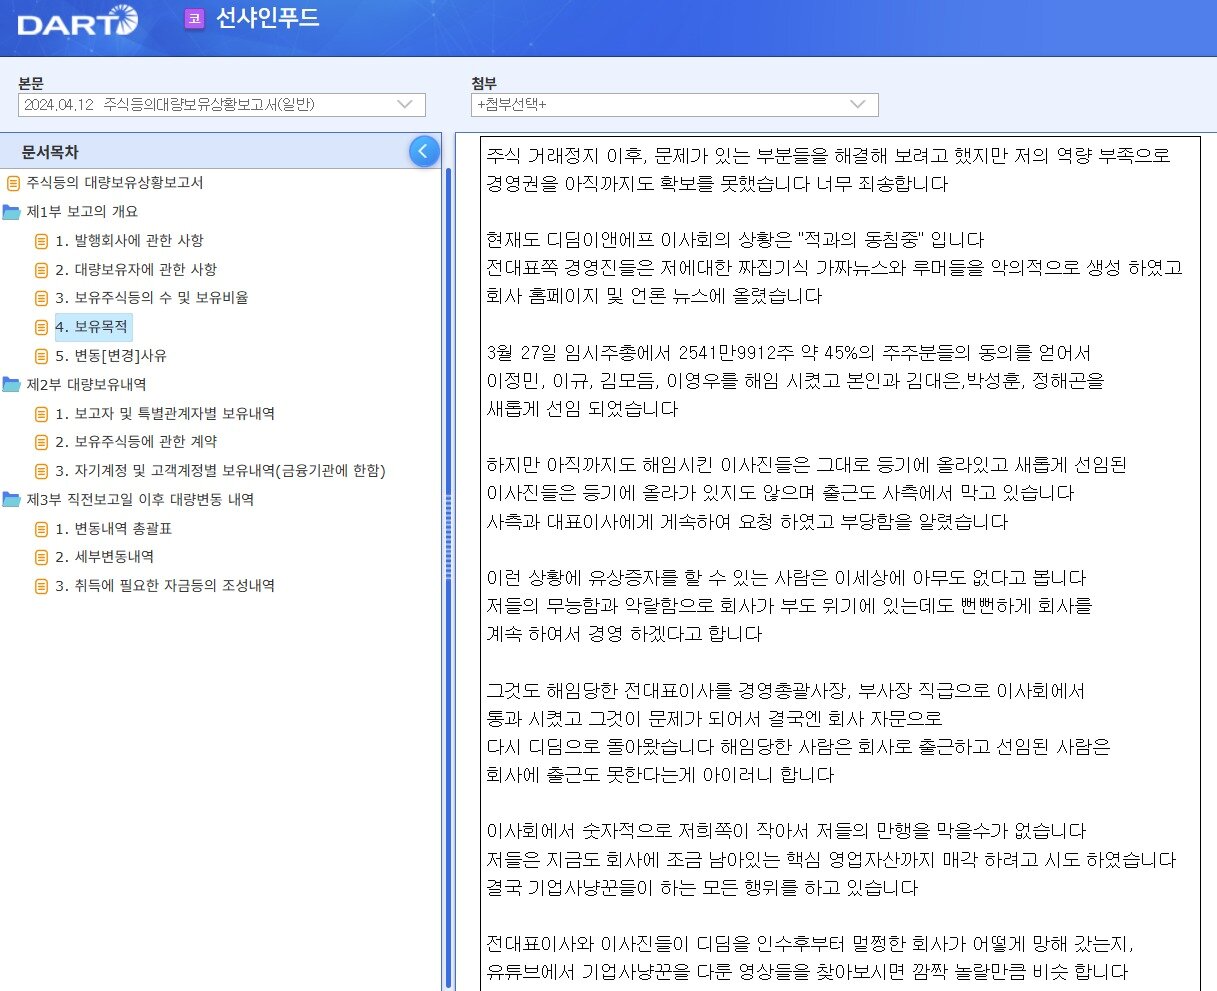
Task: Open the 본문 document dropdown
Action: pos(403,104)
